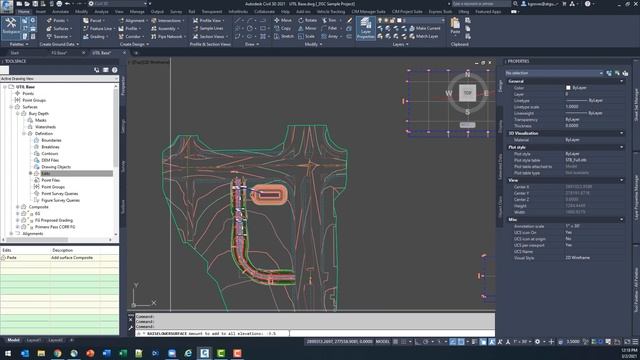
Task: Toggle ortho mode in status bar
Action: click(x=417, y=342)
